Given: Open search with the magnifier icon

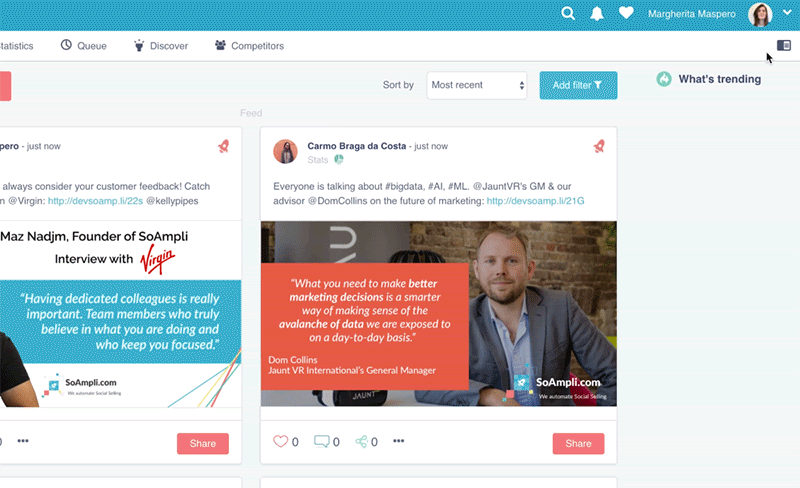Looking at the screenshot, I should coord(568,13).
